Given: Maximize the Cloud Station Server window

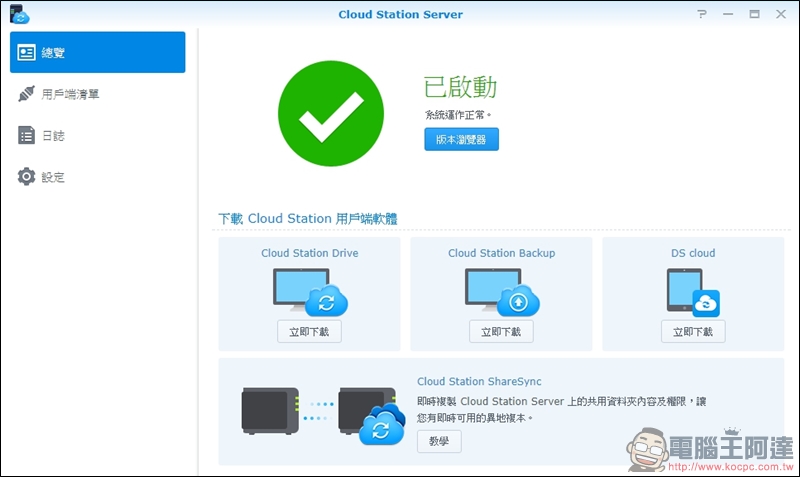Looking at the screenshot, I should point(755,14).
